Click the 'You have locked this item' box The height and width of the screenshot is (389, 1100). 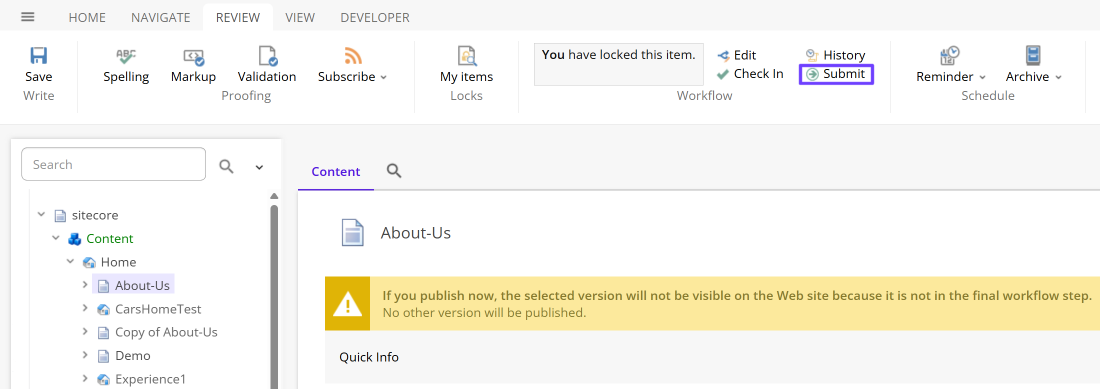[619, 64]
